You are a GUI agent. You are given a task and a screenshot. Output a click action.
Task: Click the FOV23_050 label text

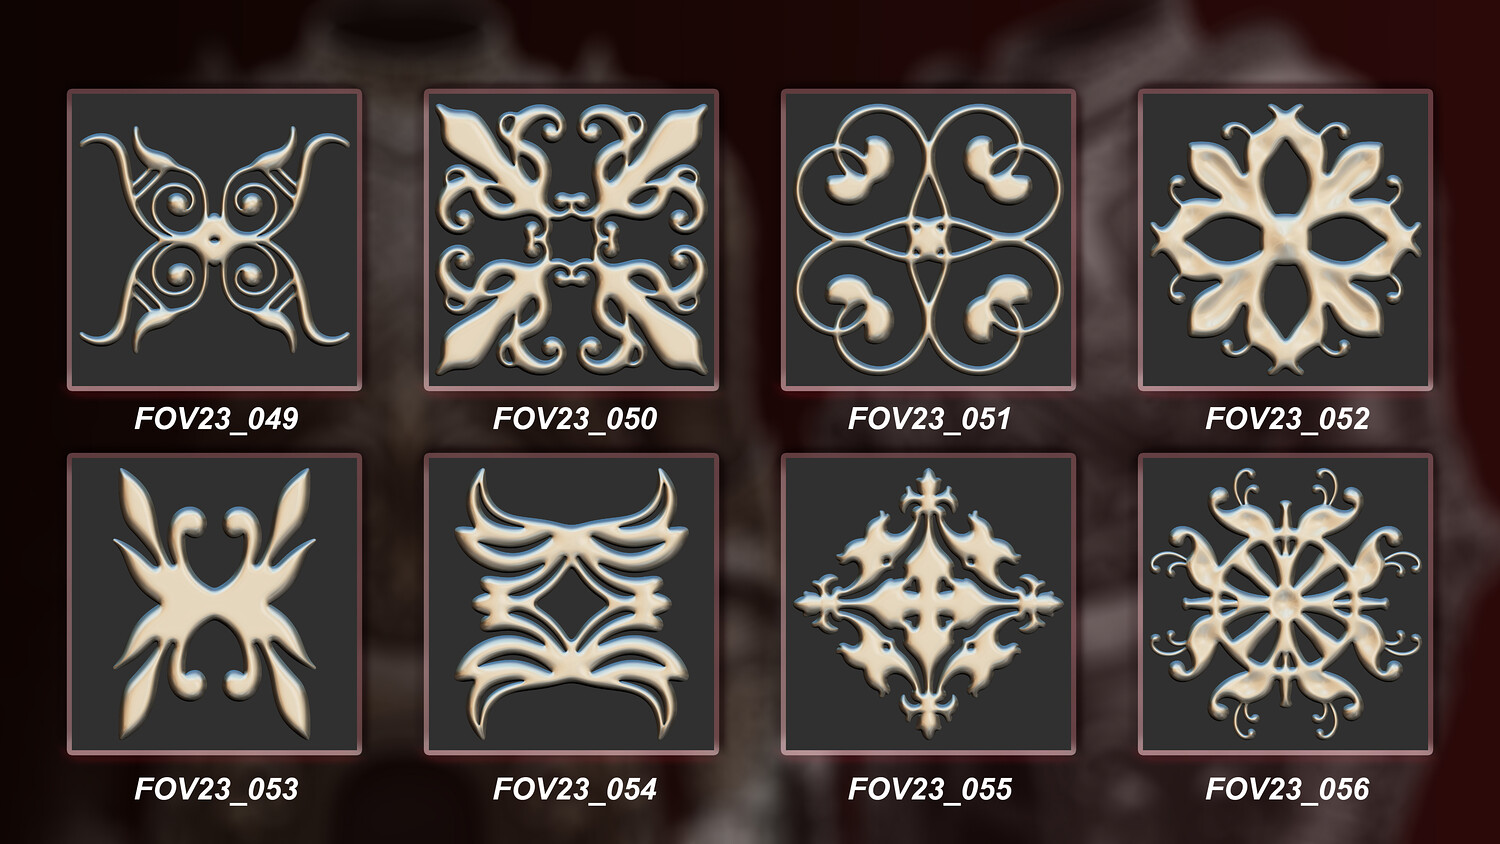coord(574,418)
